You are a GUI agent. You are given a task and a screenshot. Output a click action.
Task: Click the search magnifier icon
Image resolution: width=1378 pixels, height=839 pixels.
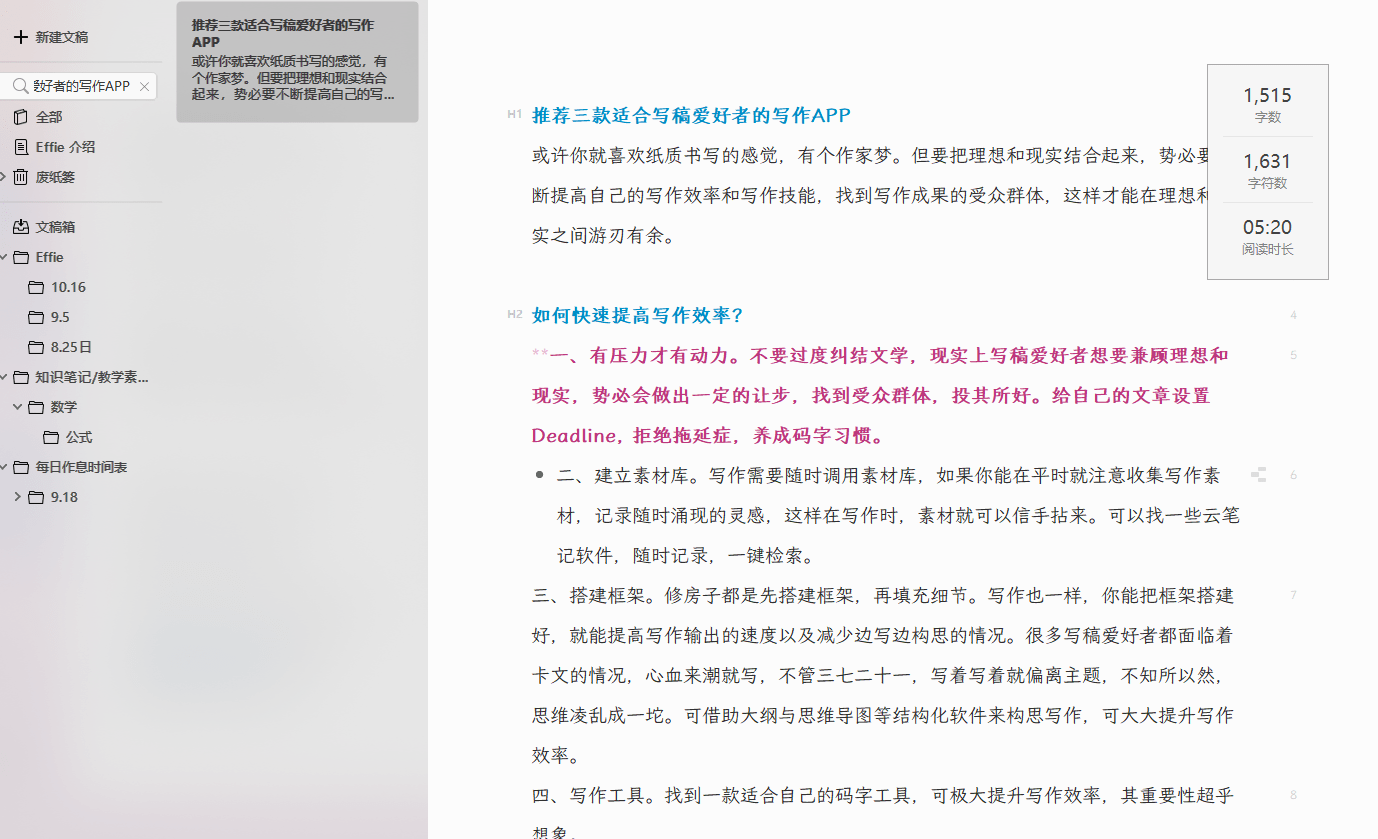(20, 86)
